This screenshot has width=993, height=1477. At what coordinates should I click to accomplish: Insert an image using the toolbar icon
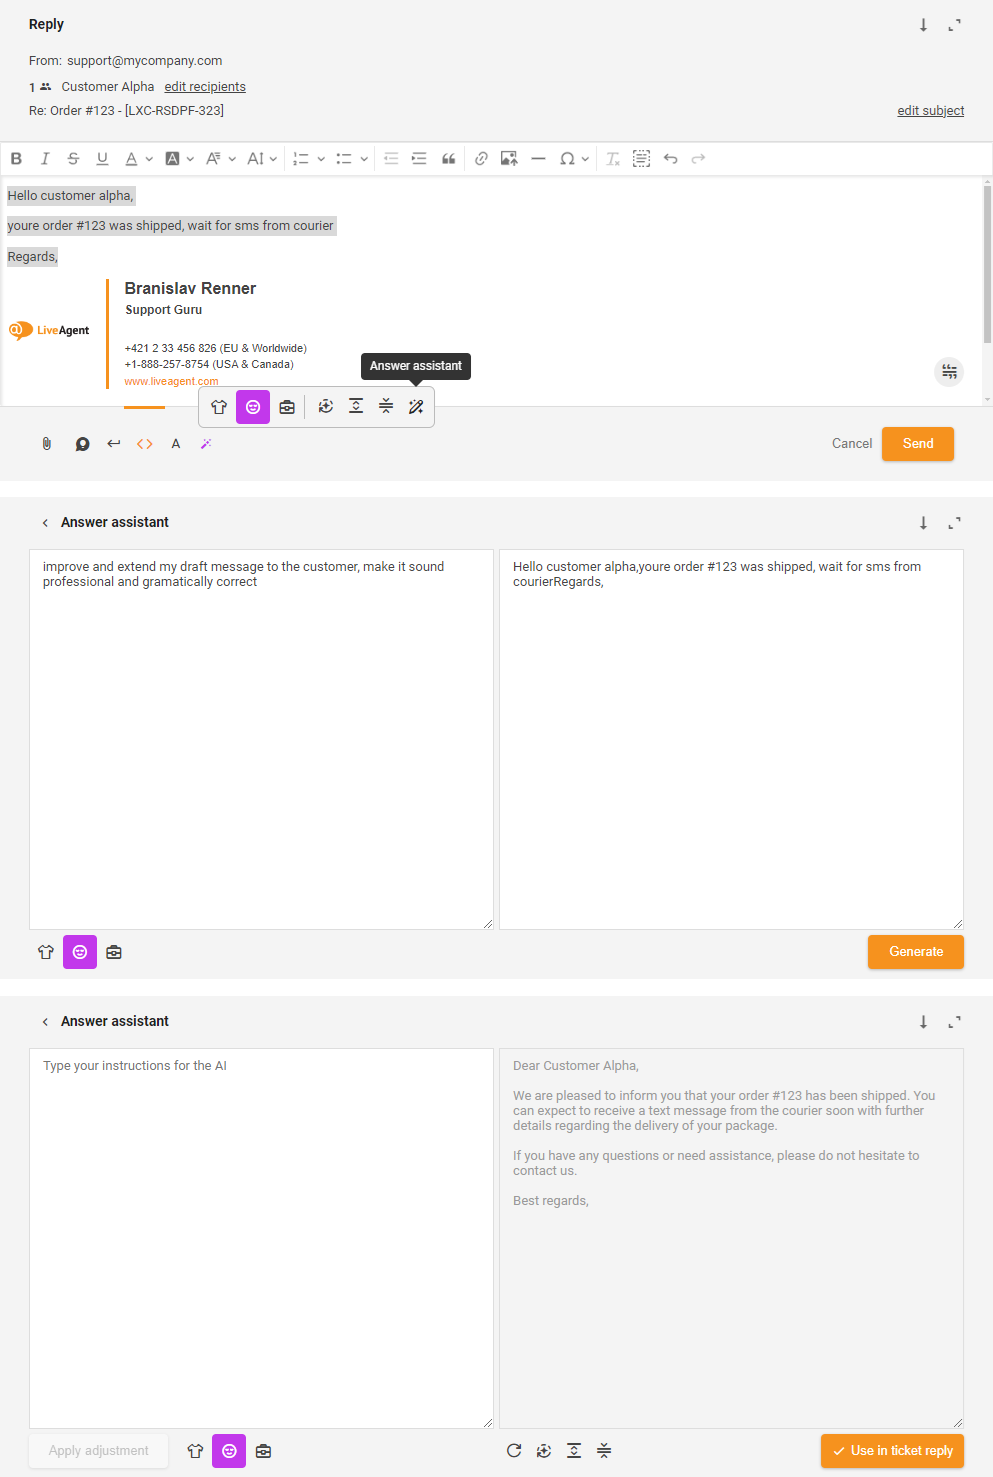pyautogui.click(x=509, y=159)
